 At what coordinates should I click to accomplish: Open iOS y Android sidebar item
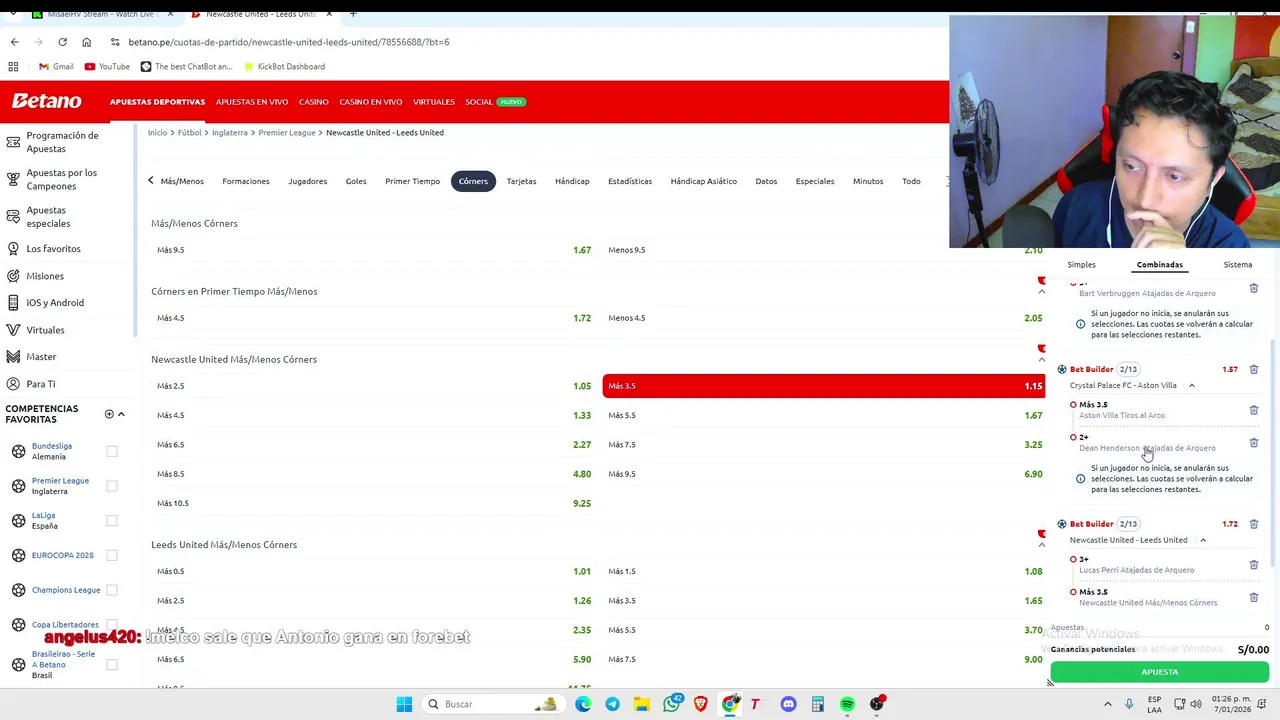tap(55, 302)
